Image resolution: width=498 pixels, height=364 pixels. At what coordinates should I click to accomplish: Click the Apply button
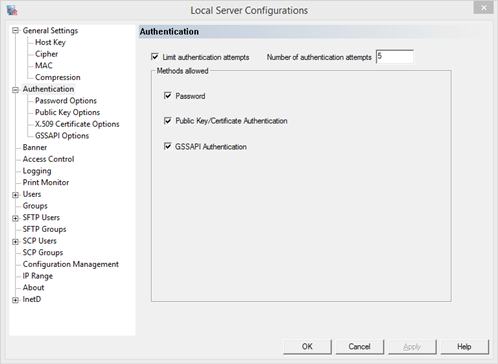412,347
